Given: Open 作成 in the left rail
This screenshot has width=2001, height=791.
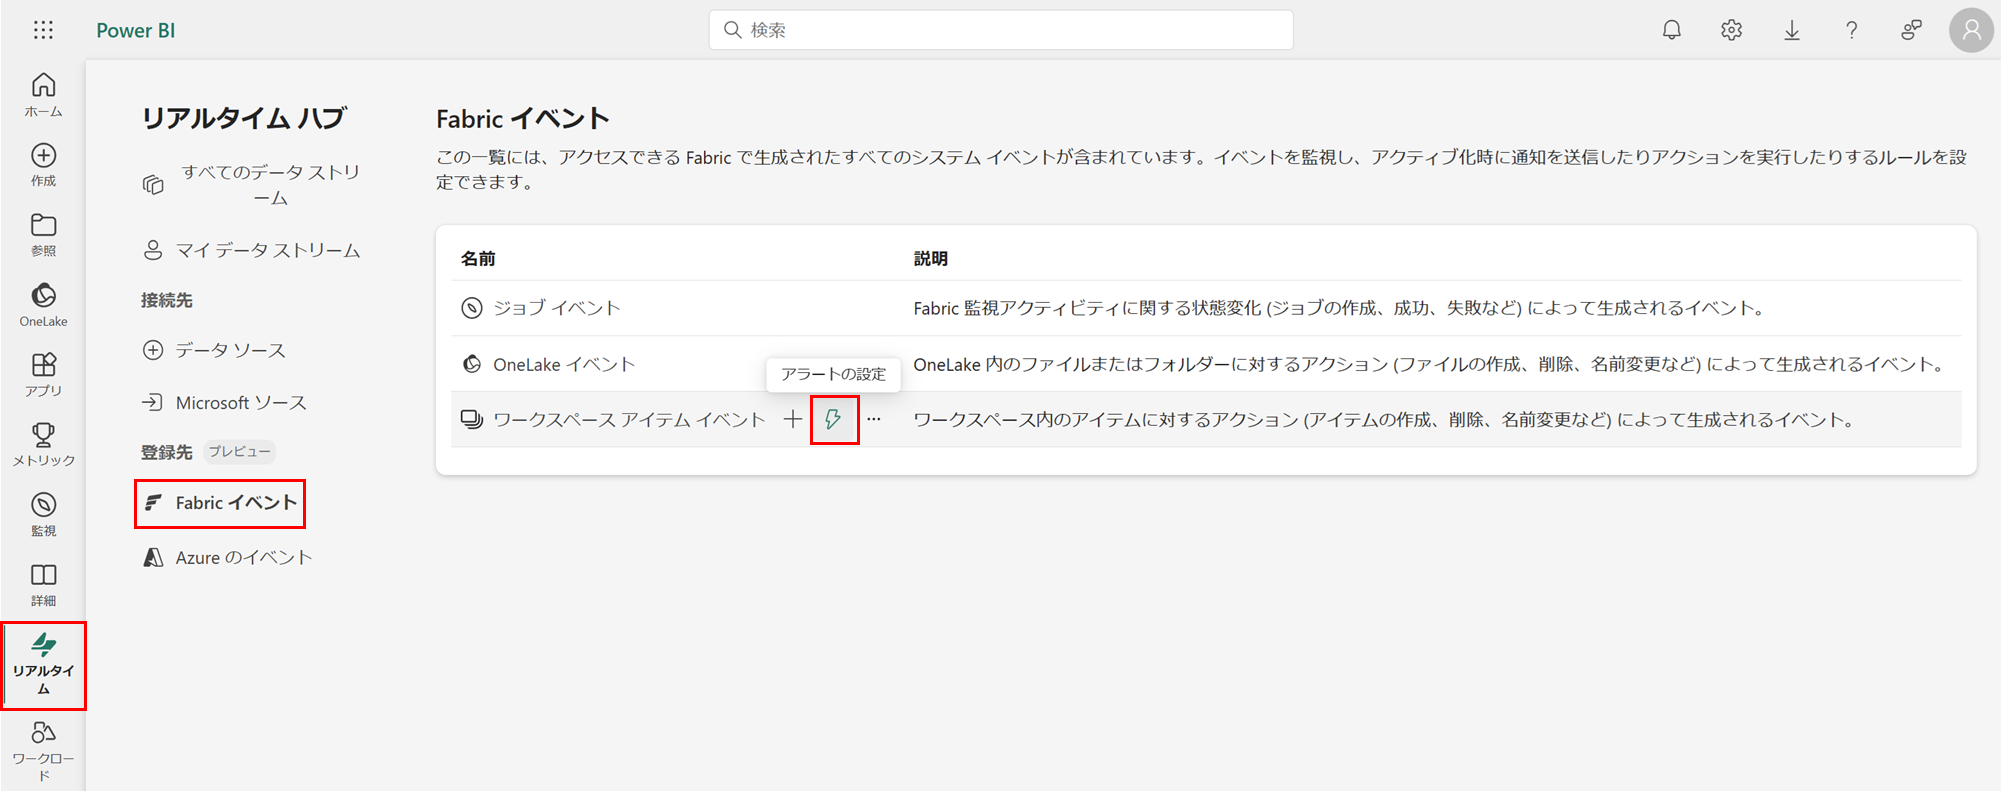Looking at the screenshot, I should tap(43, 165).
